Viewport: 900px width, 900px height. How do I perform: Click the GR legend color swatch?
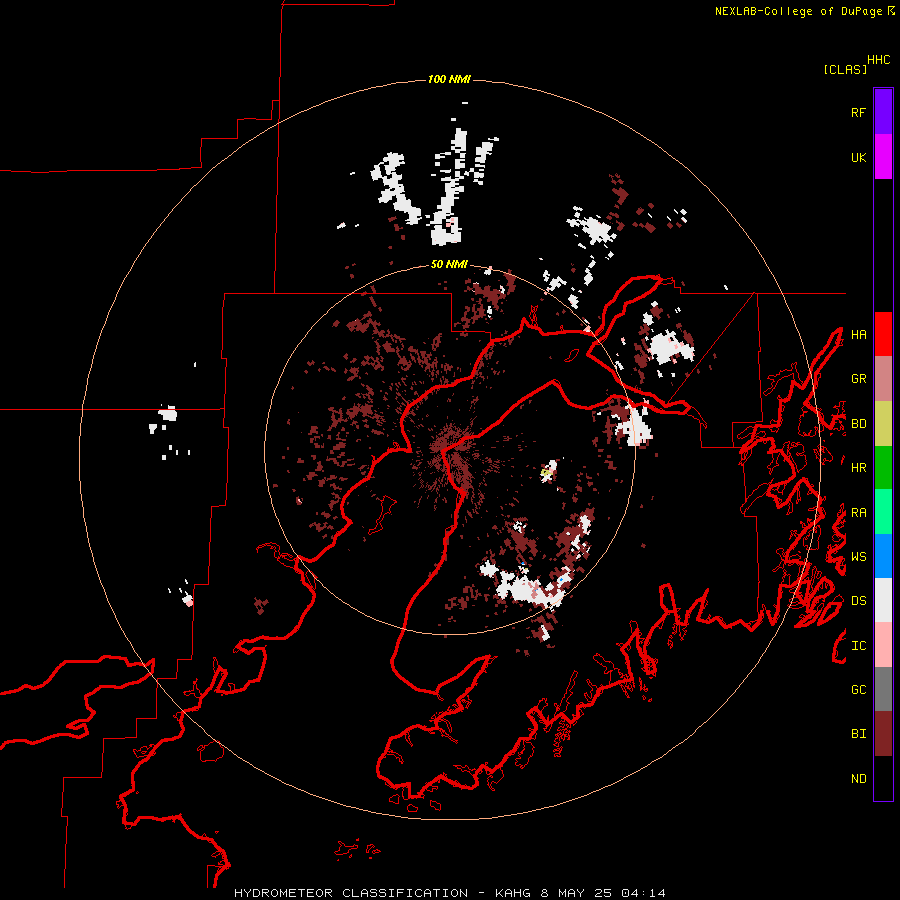[883, 379]
